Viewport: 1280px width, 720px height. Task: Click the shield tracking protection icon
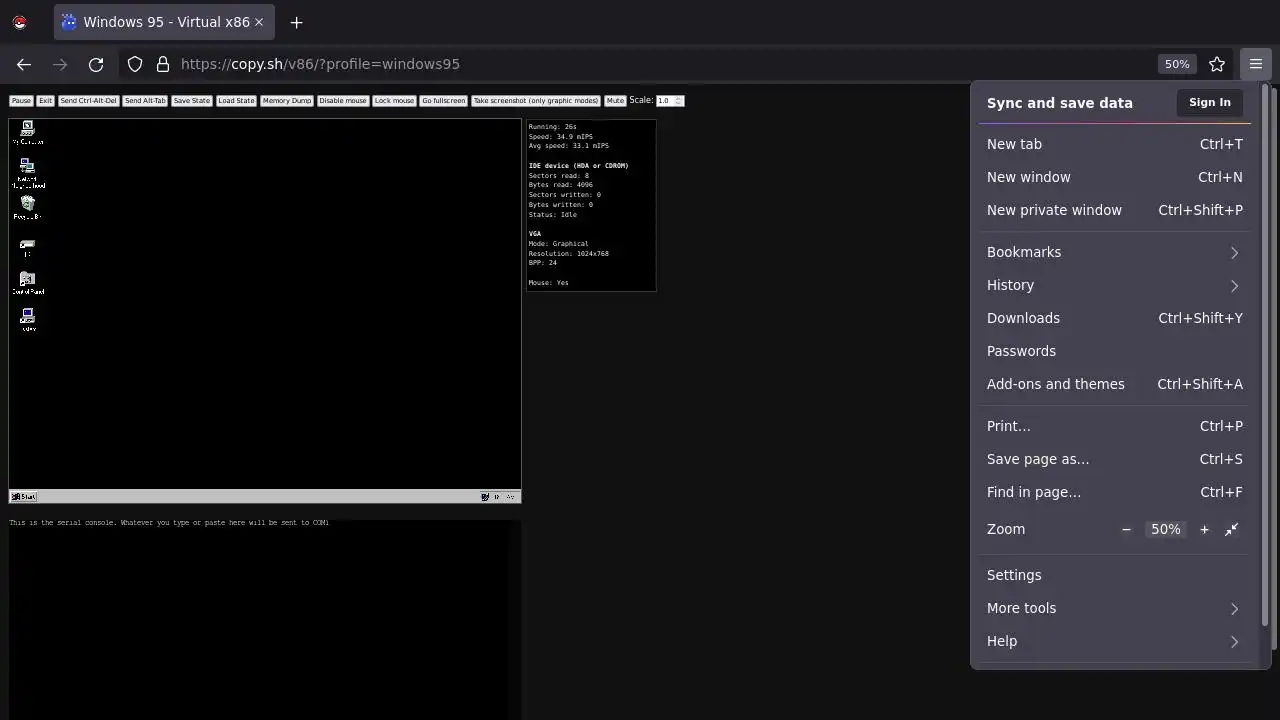point(135,64)
